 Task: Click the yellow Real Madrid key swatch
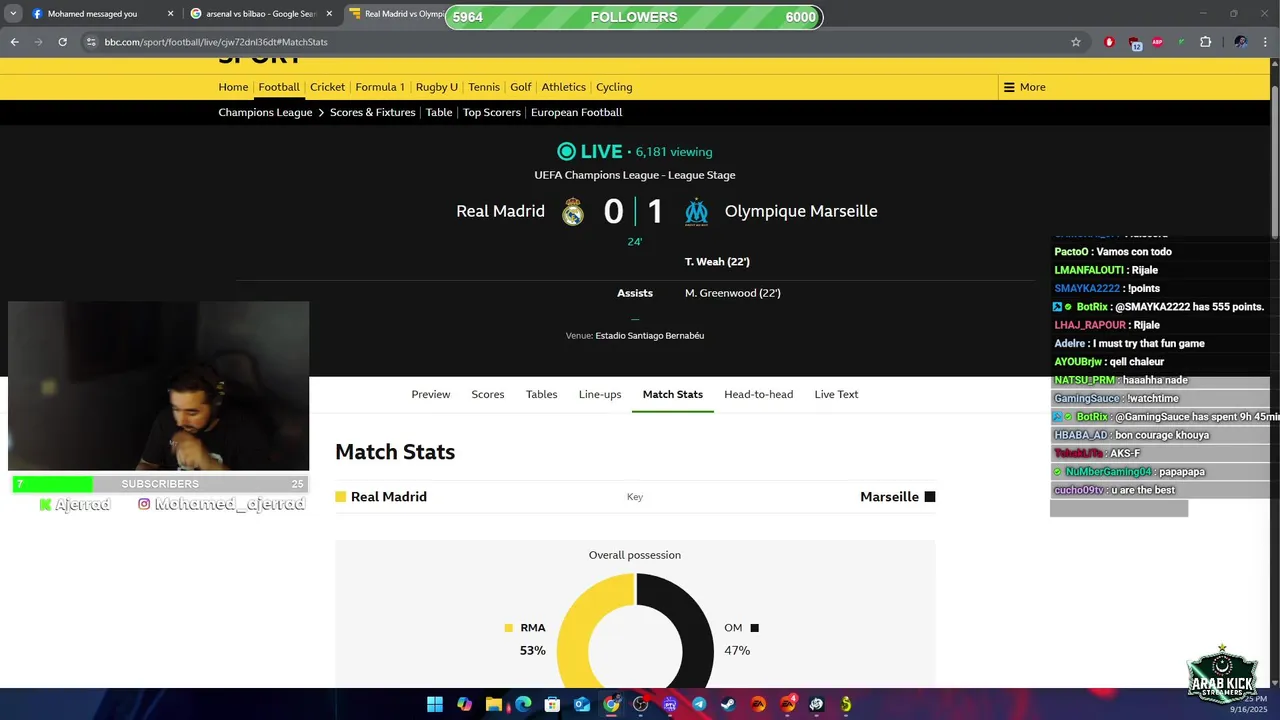[x=341, y=497]
